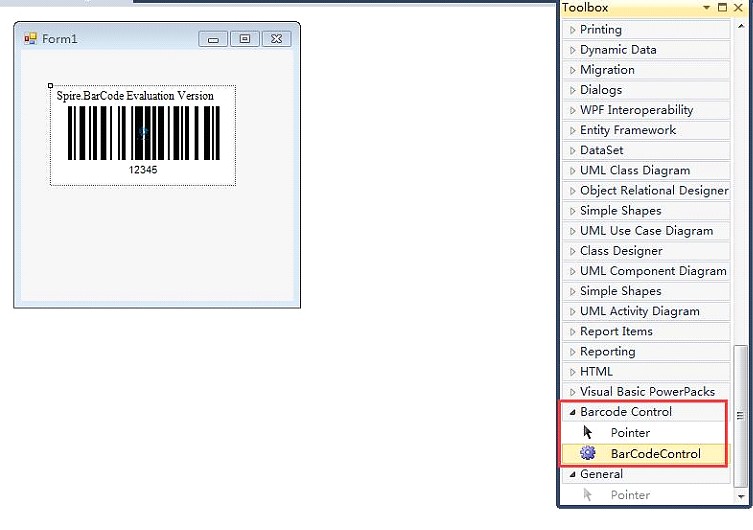Click the Class Designer group label
Screen dimensions: 753x530
coord(621,251)
